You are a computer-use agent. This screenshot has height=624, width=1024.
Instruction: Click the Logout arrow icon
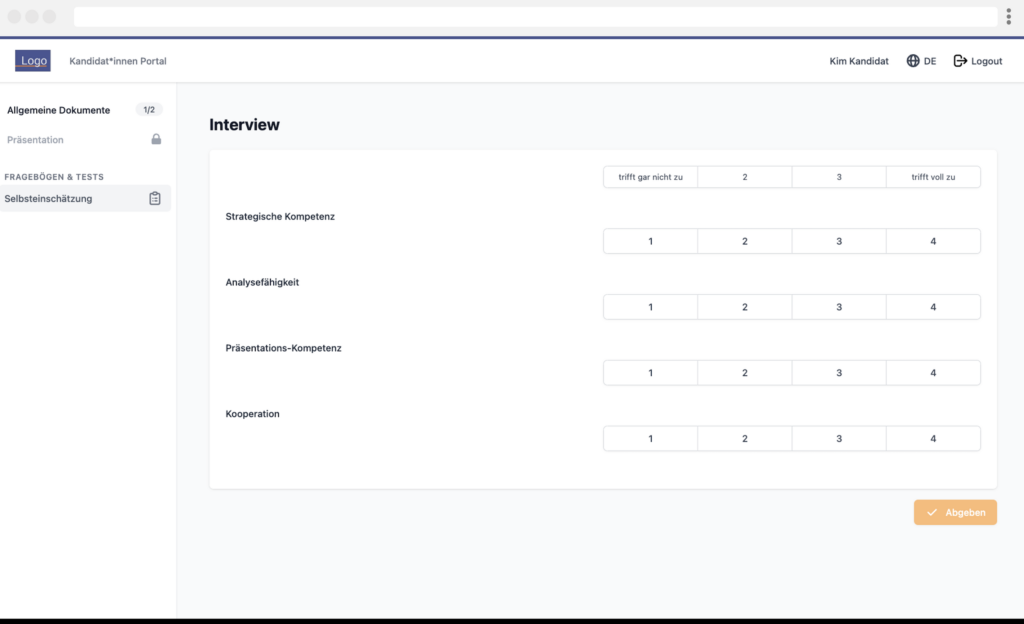pos(960,61)
